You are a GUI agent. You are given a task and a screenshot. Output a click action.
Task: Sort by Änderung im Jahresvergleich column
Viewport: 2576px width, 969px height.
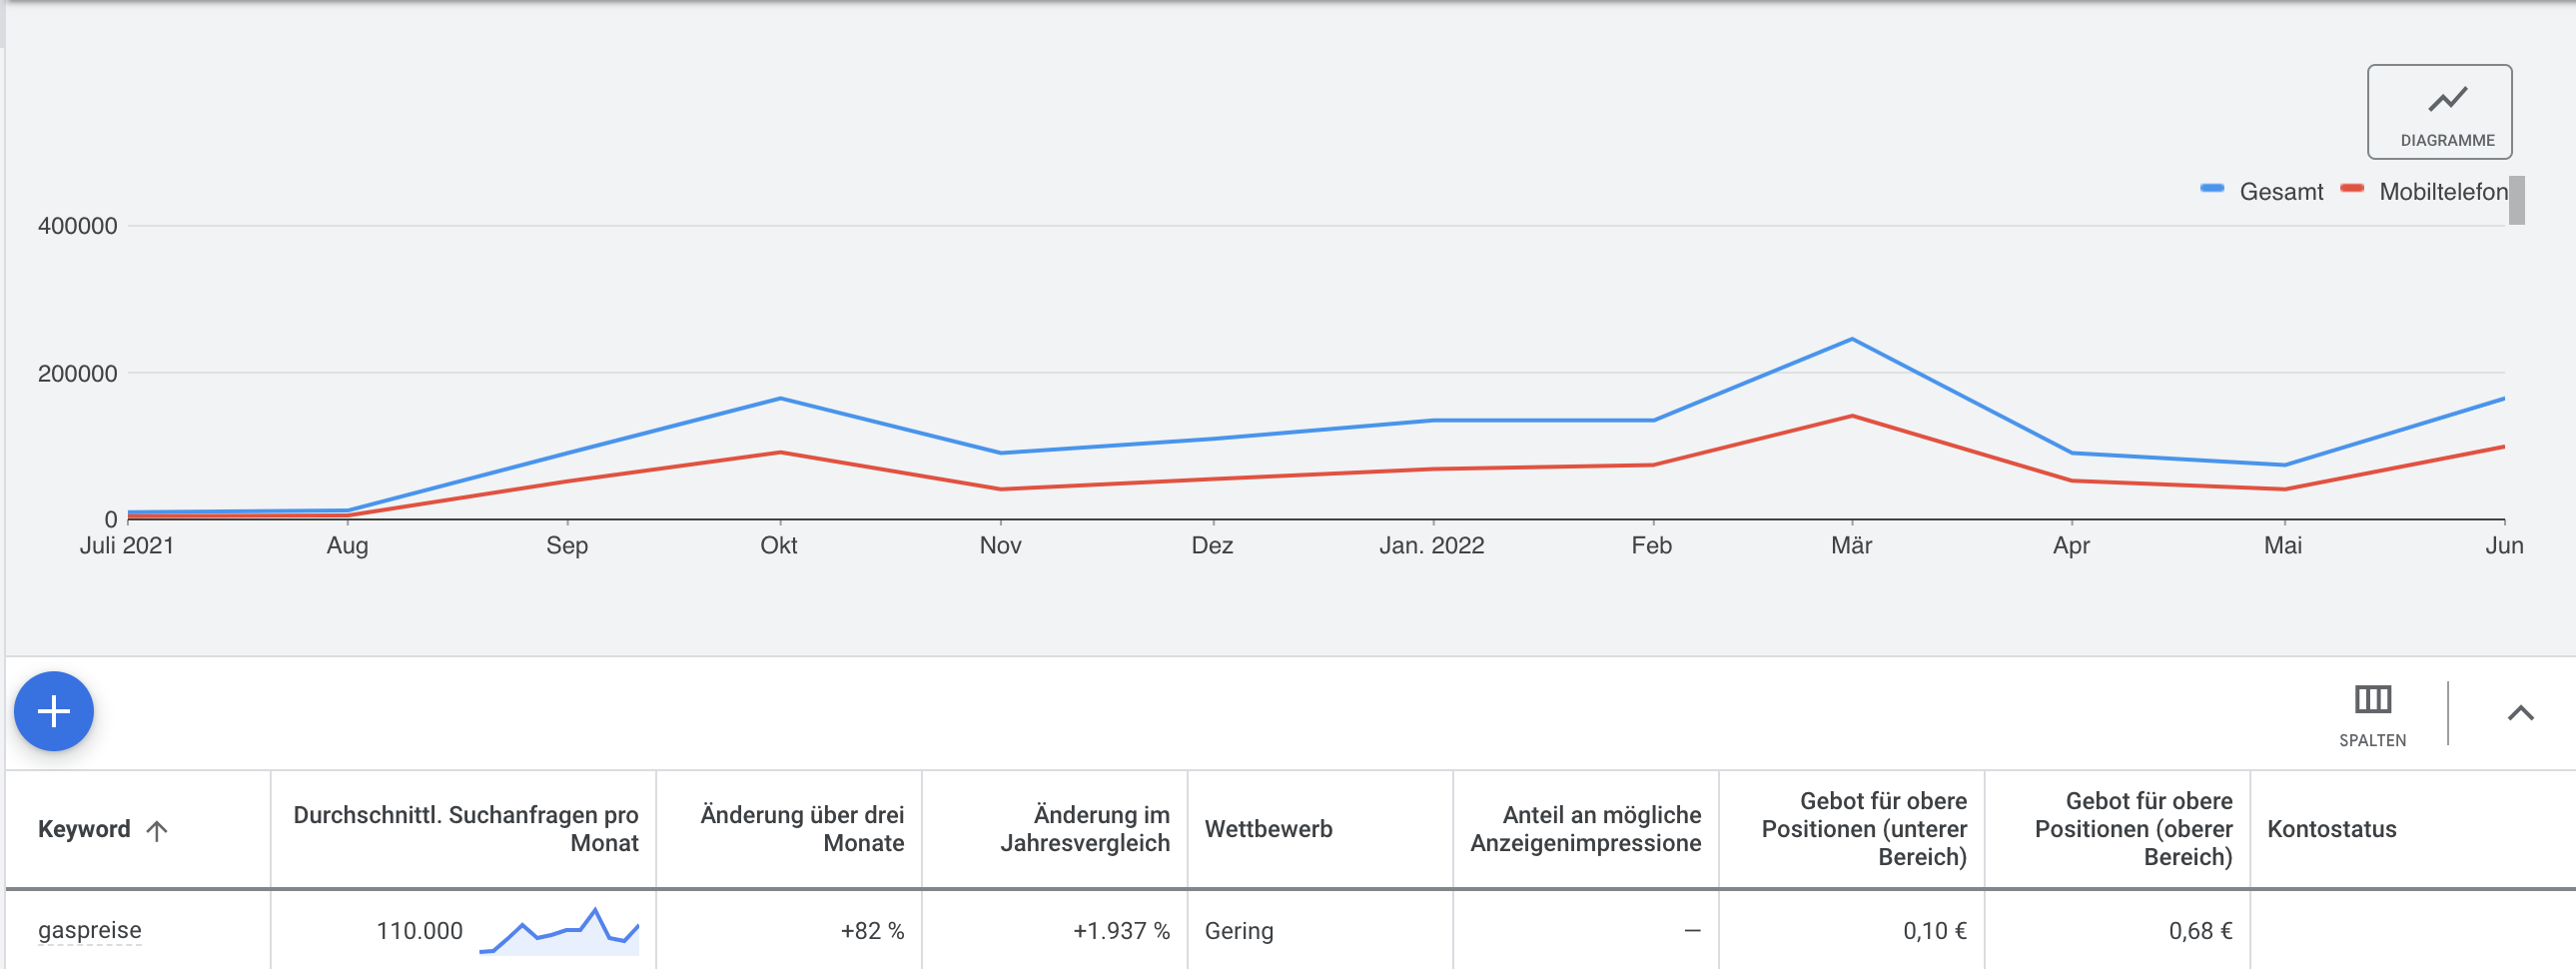coord(1085,829)
